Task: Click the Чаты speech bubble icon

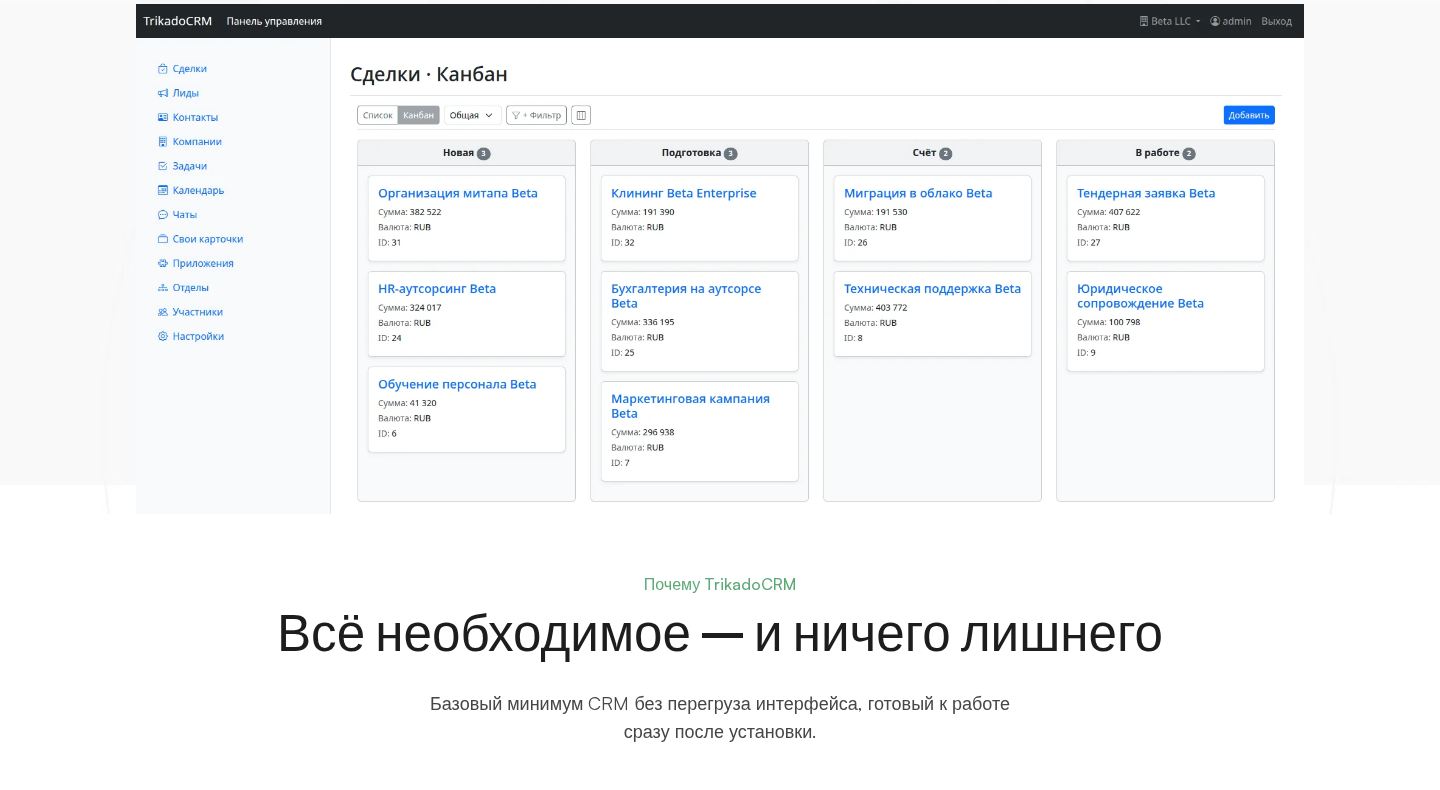Action: click(162, 215)
